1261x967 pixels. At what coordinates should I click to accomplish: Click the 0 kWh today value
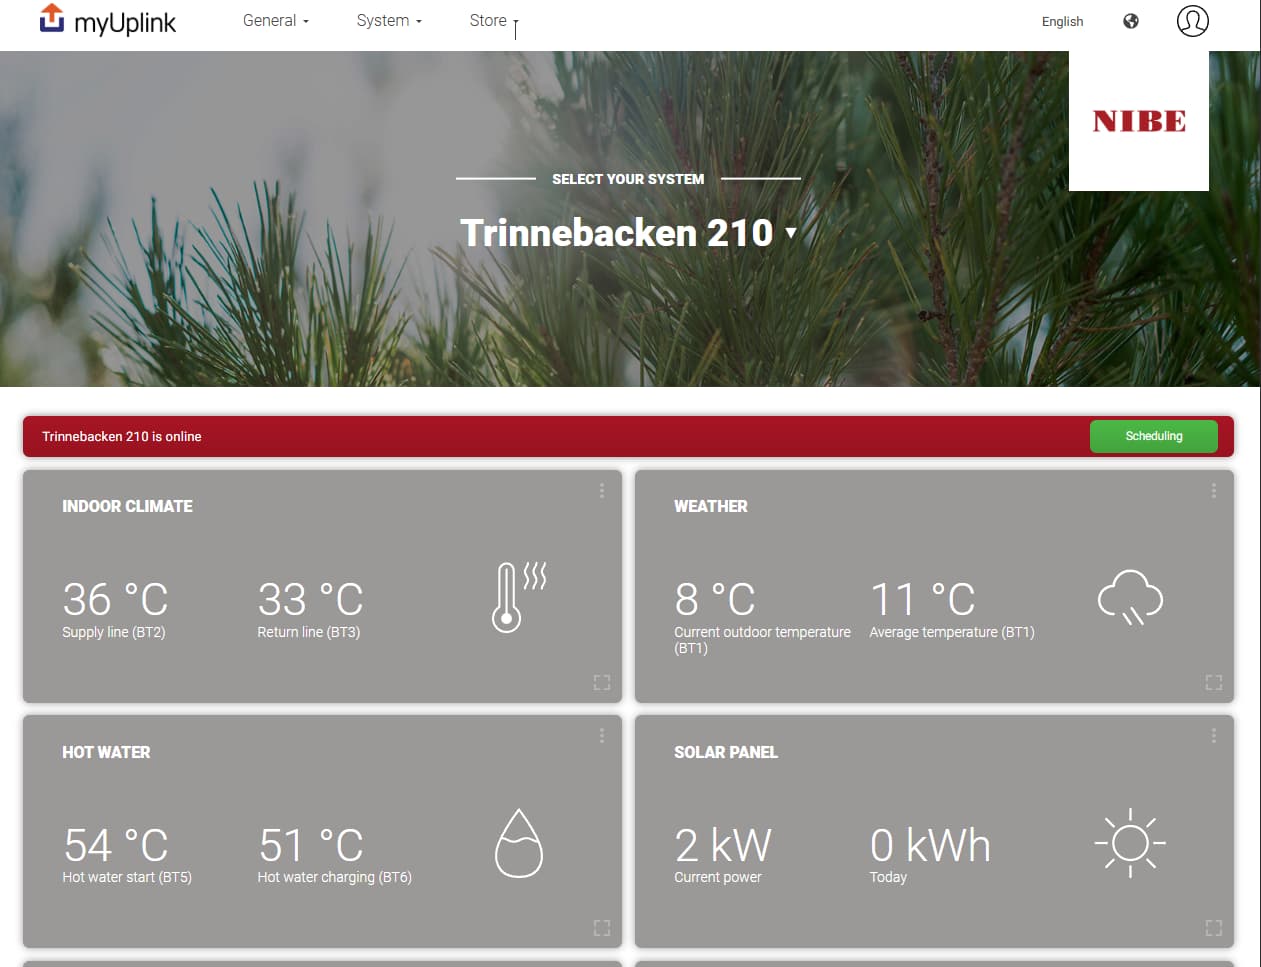tap(930, 845)
